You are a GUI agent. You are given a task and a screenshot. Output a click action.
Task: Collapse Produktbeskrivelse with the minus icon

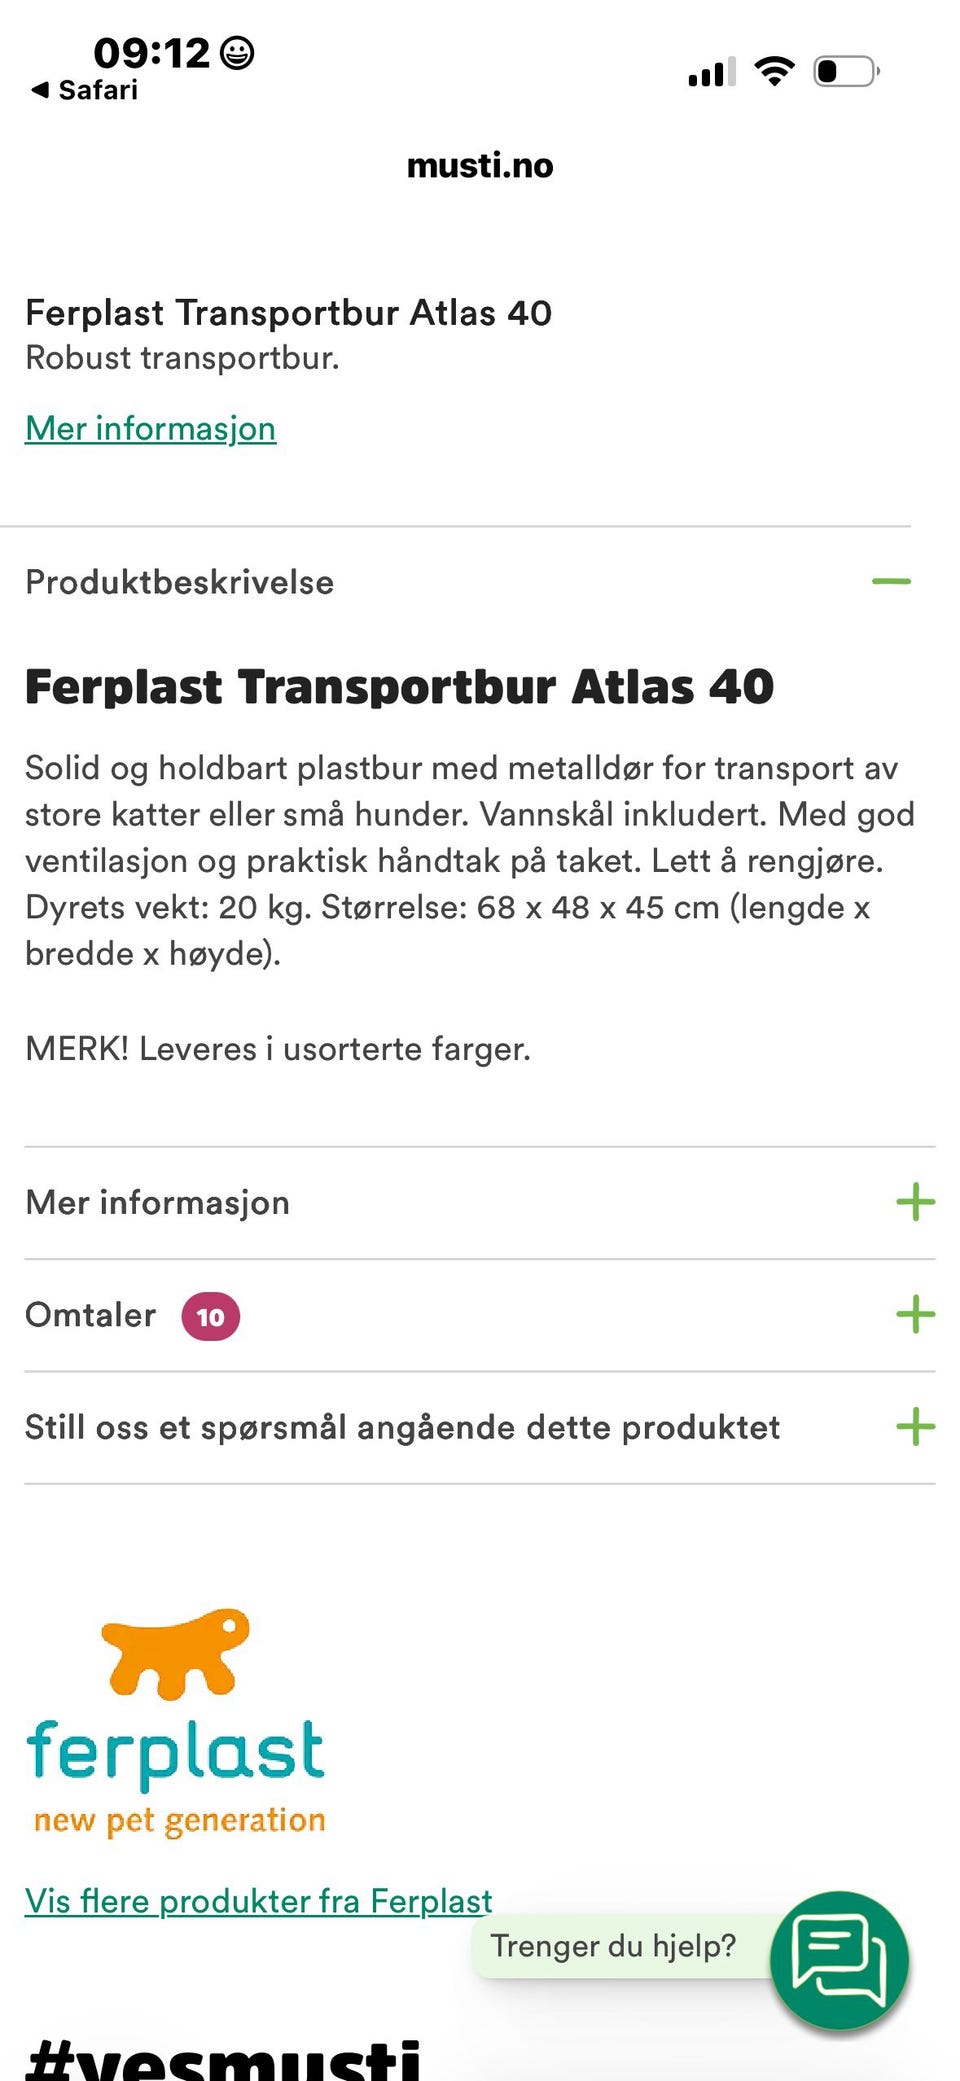891,581
